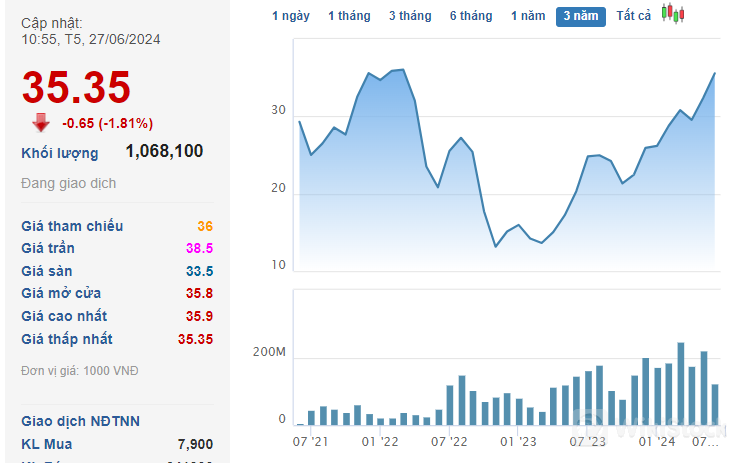Click the active 3 năm range button
This screenshot has width=737, height=463.
point(581,16)
